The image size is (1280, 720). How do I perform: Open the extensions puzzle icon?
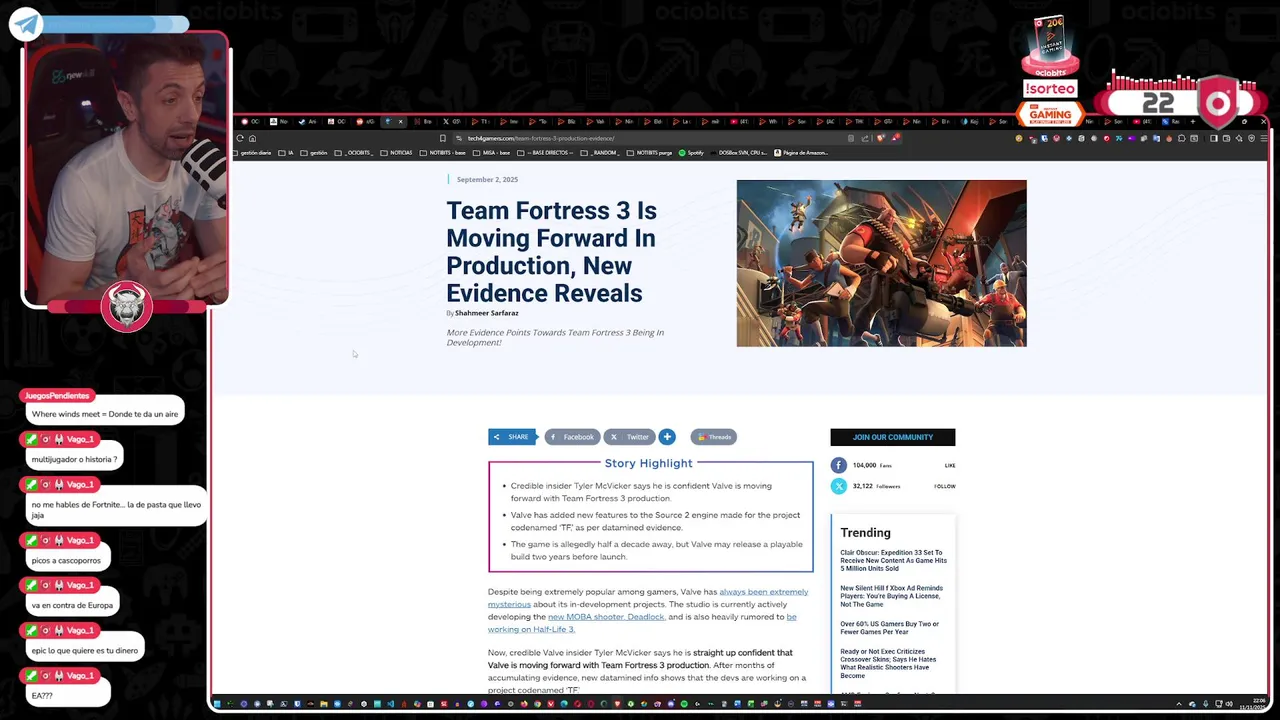(1181, 138)
